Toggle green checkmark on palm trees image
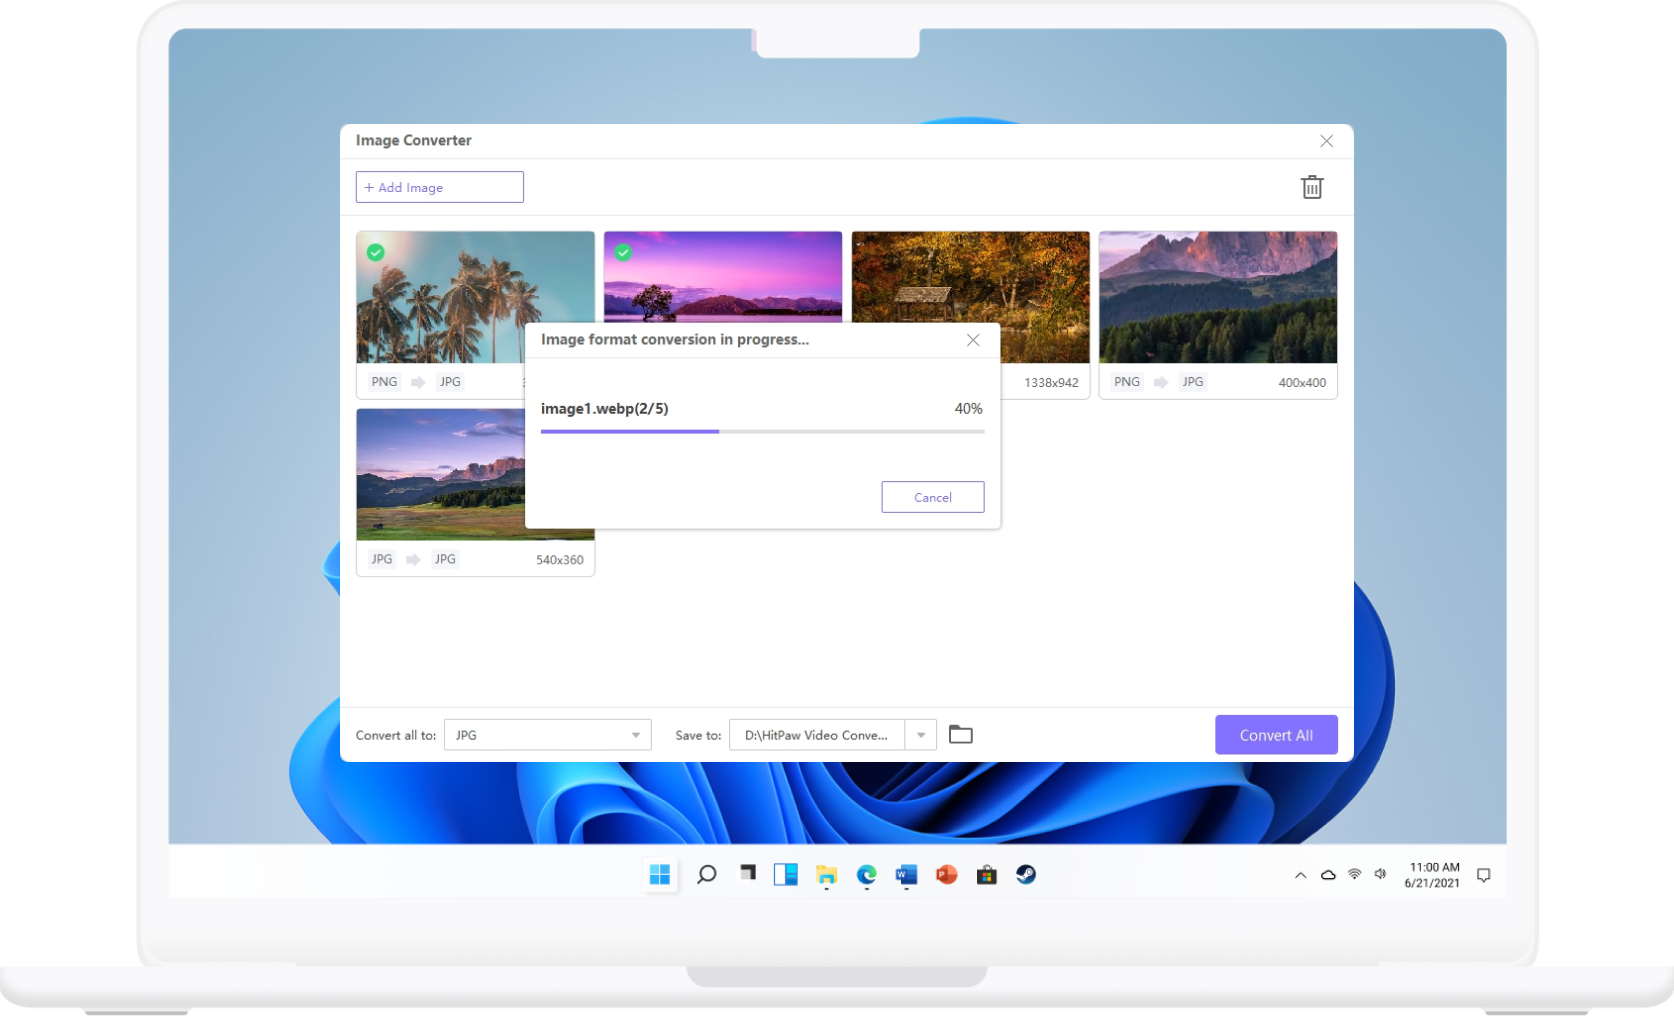The height and width of the screenshot is (1016, 1674). pyautogui.click(x=375, y=252)
